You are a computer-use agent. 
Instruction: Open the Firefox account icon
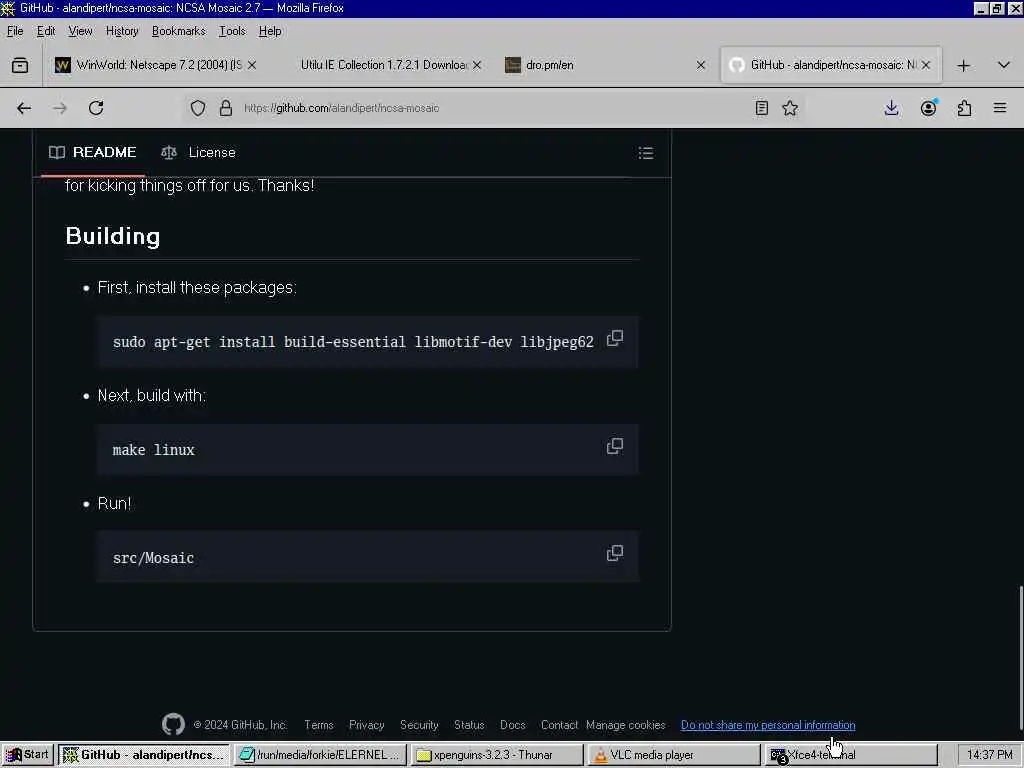pos(929,108)
